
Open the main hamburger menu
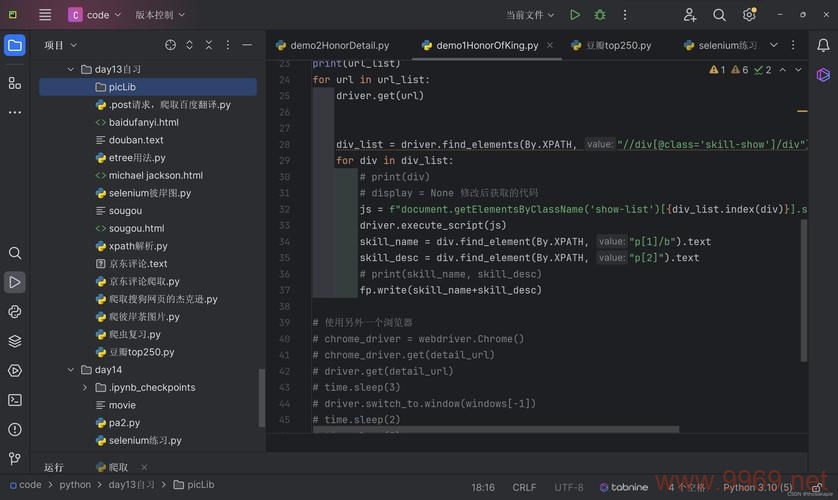click(45, 15)
